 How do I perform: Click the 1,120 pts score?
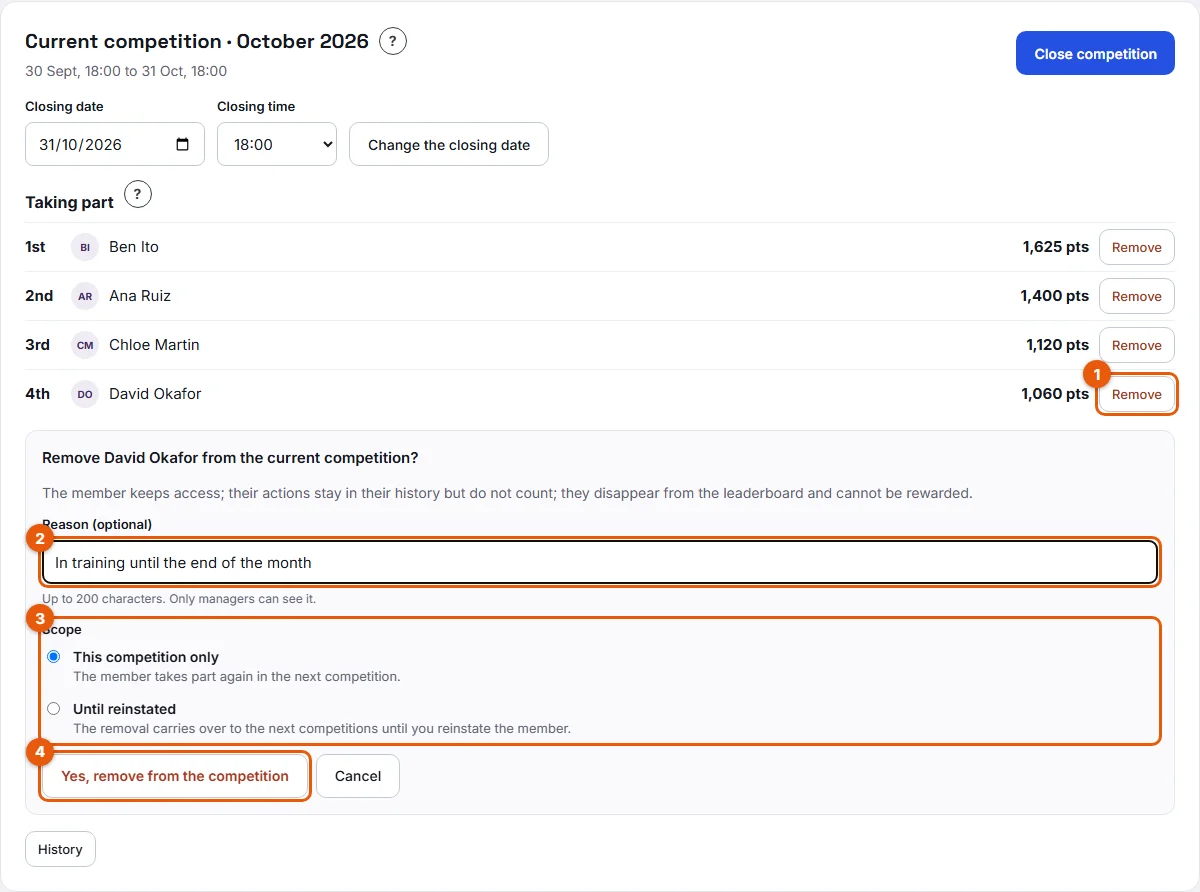[x=1058, y=345]
